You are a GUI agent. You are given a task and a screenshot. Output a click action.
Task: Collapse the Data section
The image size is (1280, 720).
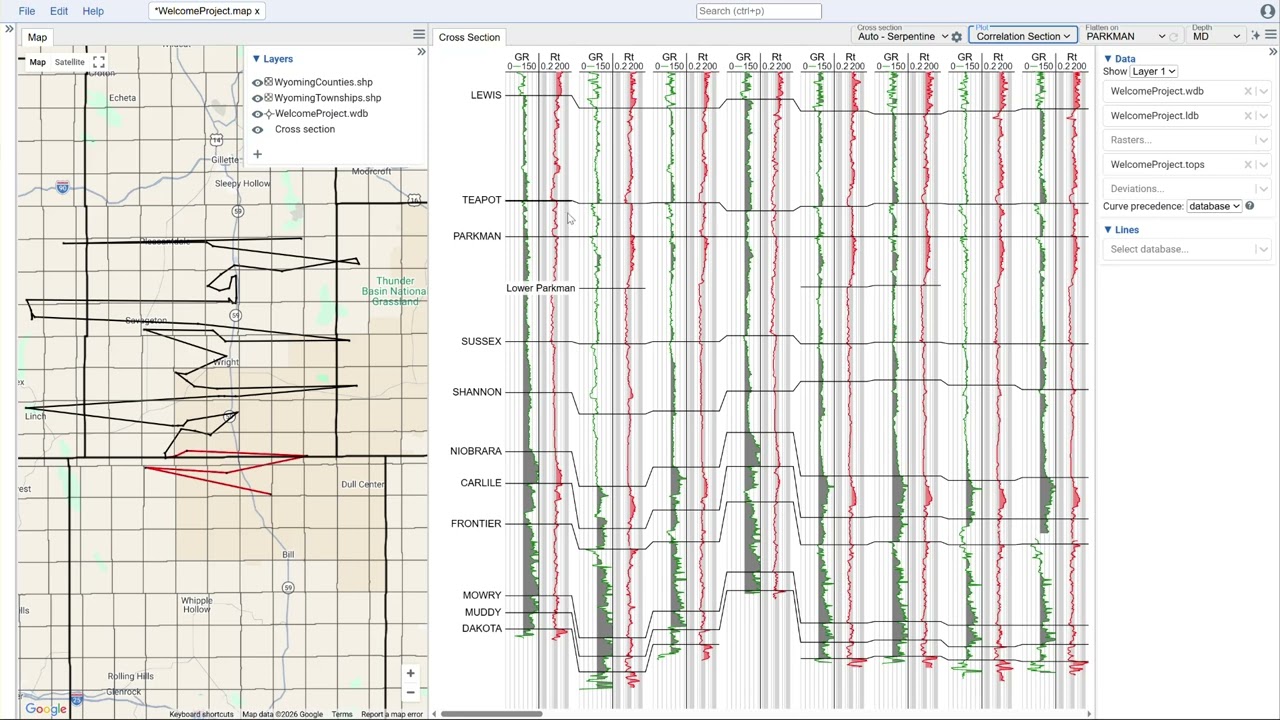coord(1108,59)
